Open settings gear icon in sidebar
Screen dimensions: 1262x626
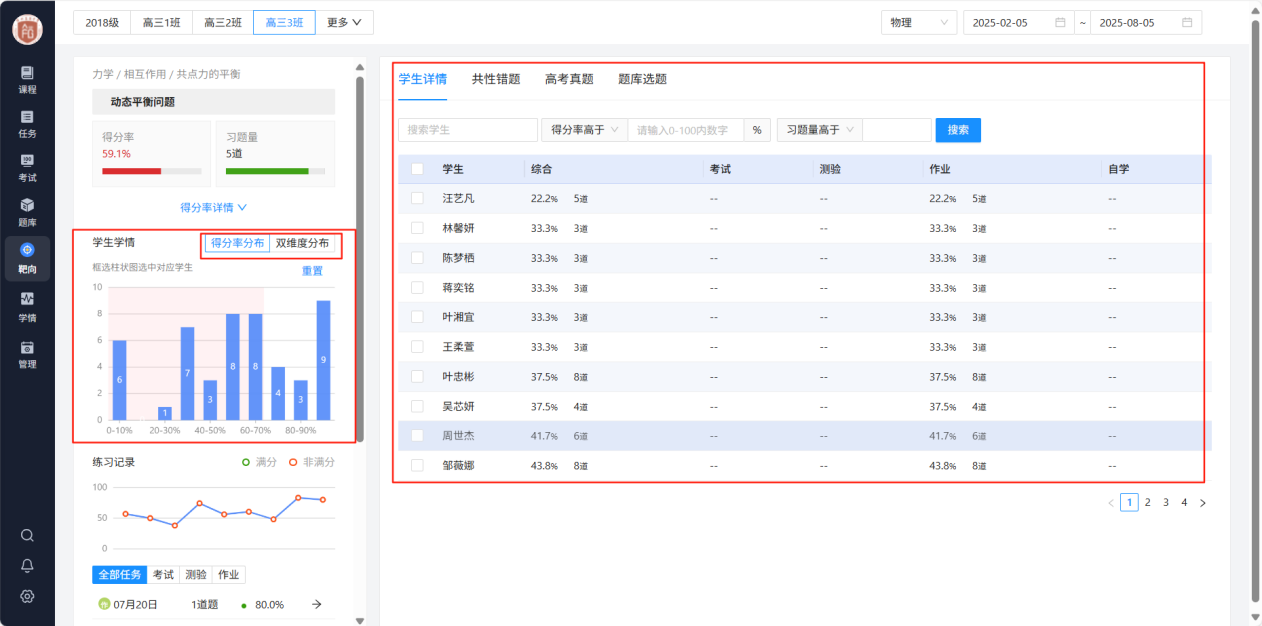pyautogui.click(x=27, y=596)
